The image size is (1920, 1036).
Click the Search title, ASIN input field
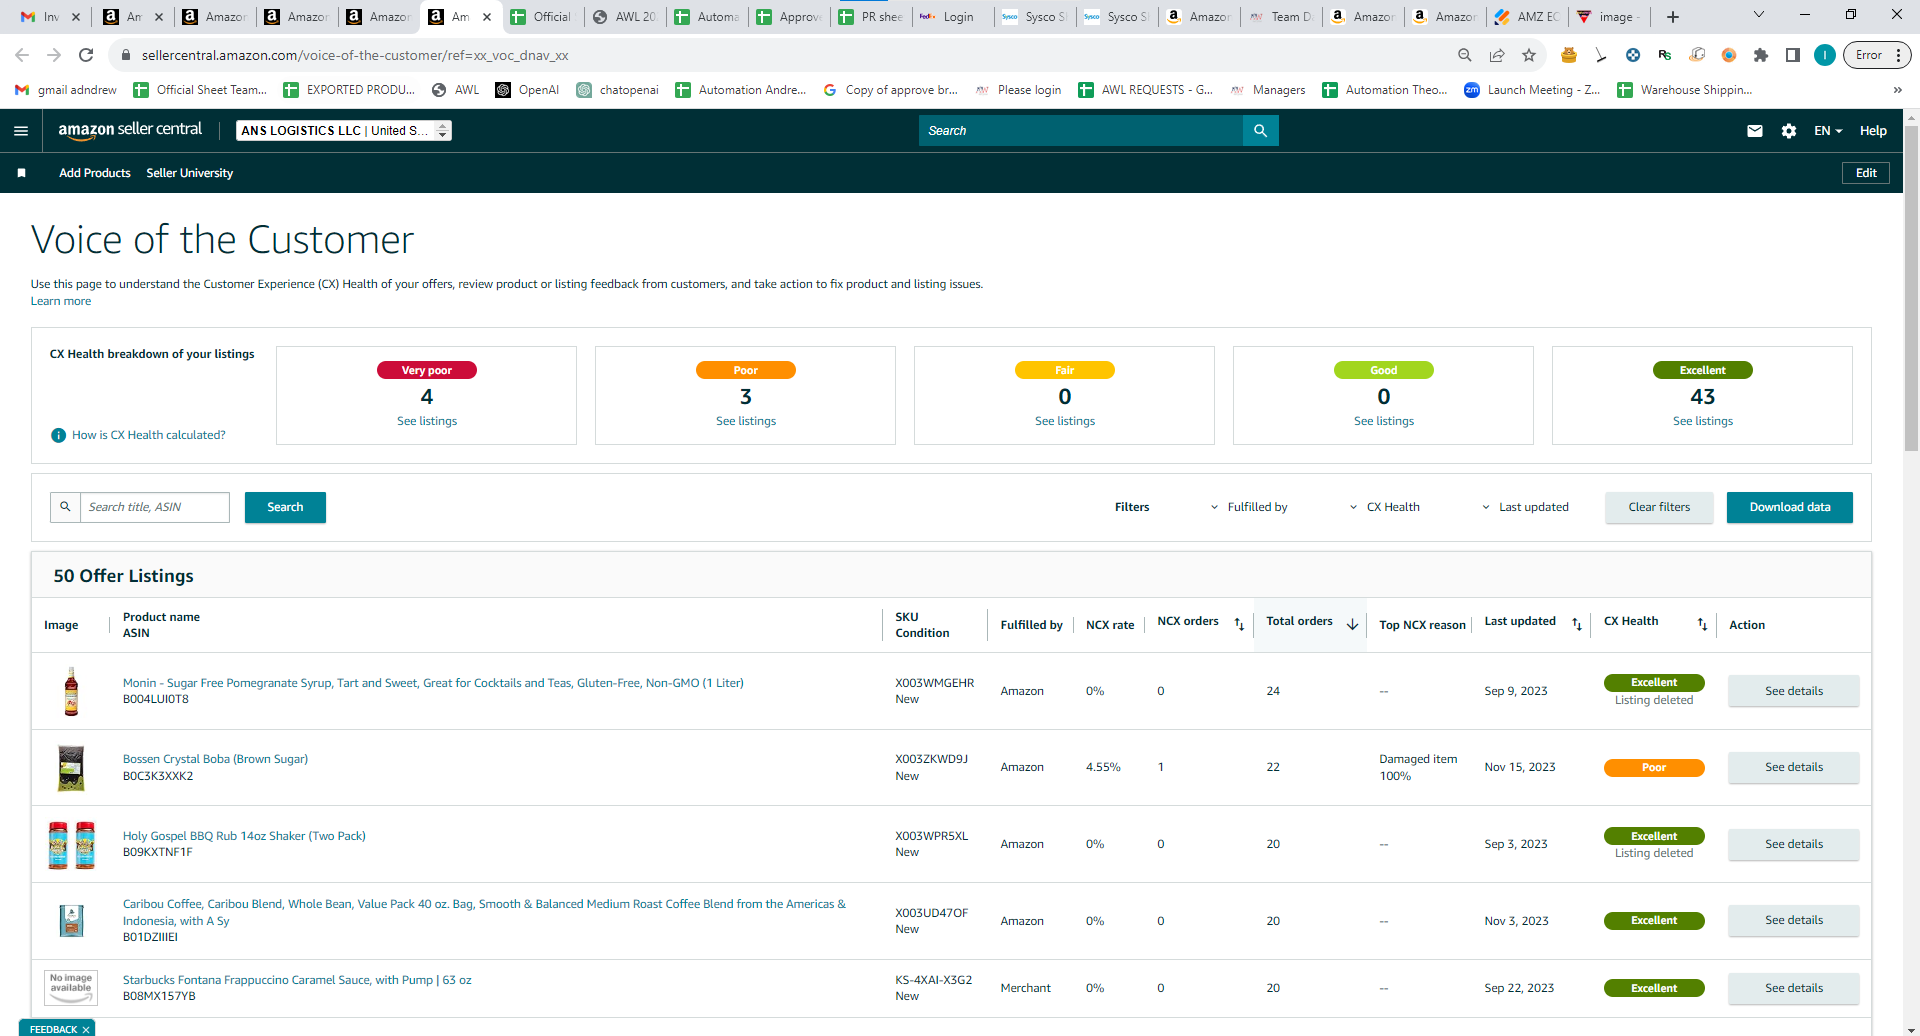[155, 507]
